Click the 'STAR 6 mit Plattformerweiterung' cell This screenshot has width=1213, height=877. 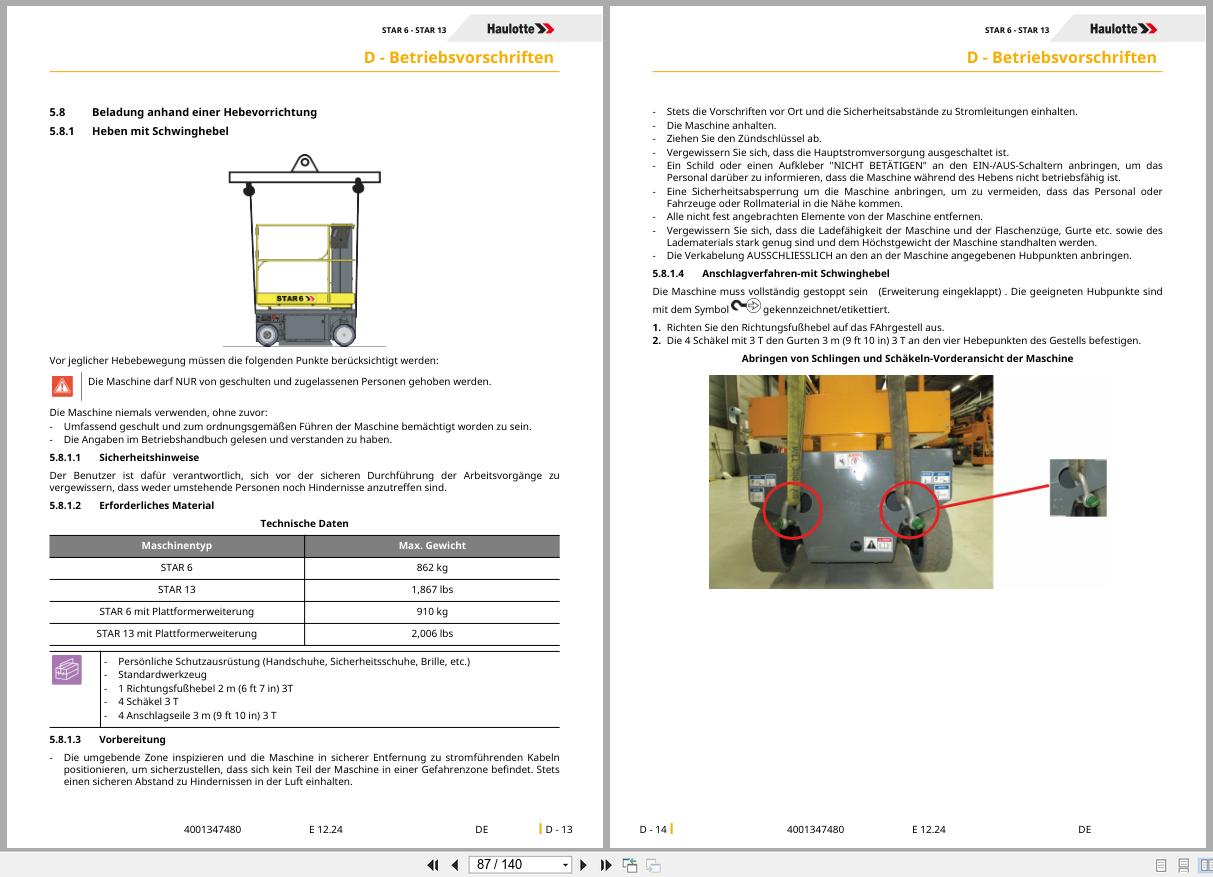coord(177,611)
